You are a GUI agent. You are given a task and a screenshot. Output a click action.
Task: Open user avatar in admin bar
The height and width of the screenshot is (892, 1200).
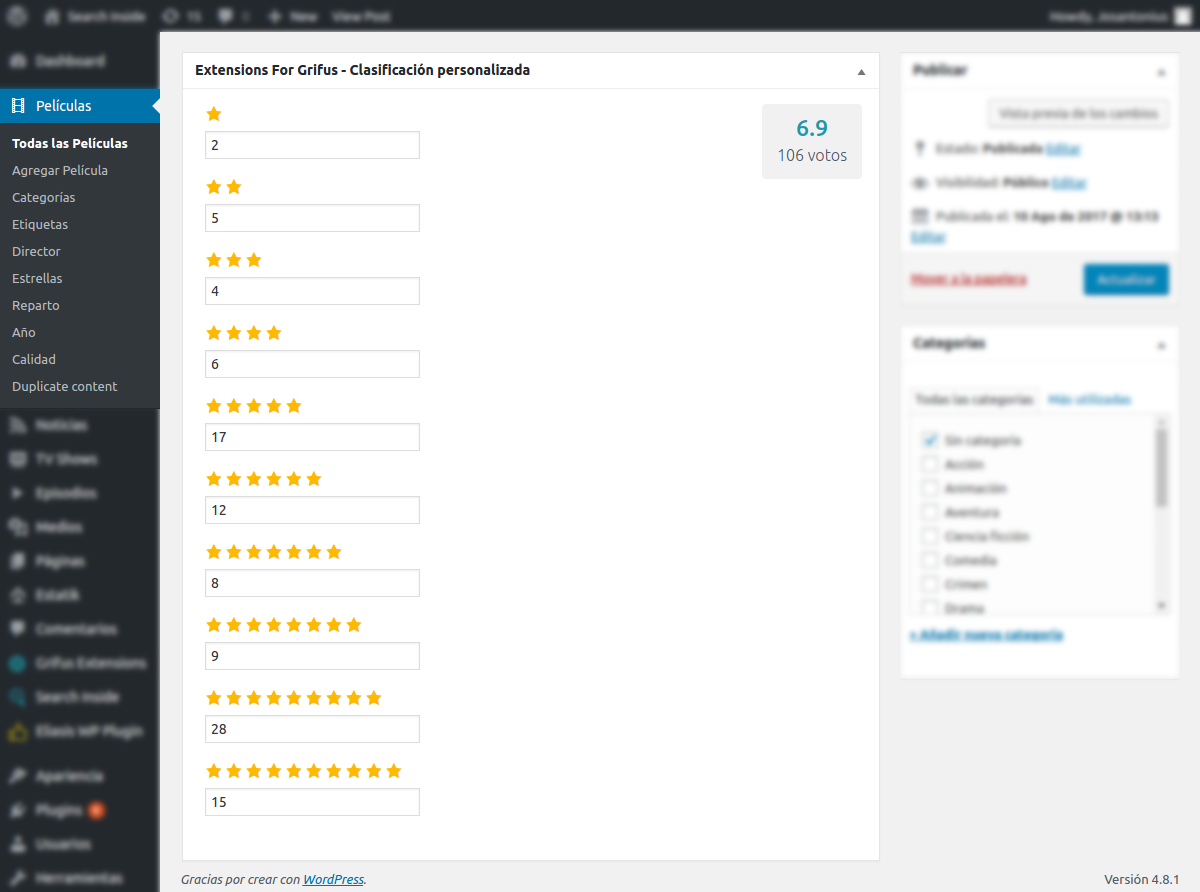pyautogui.click(x=1183, y=16)
